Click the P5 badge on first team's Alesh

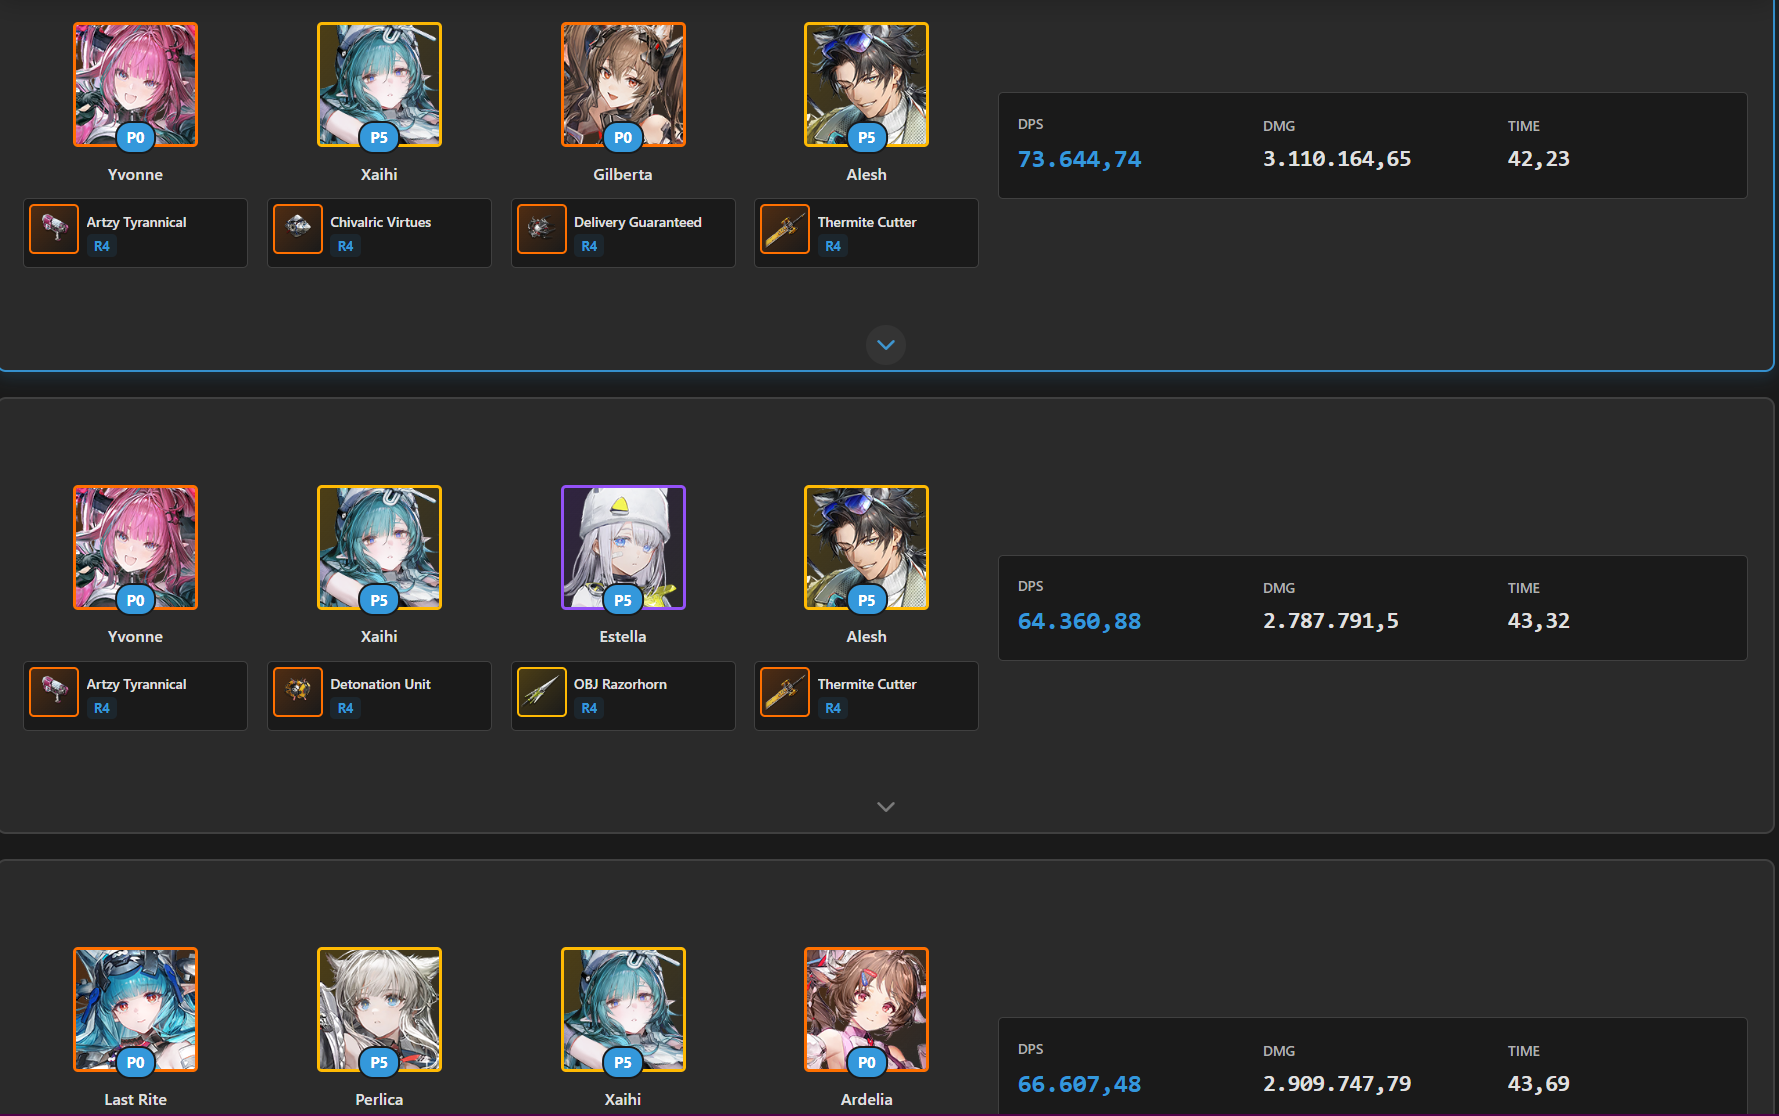(x=866, y=138)
